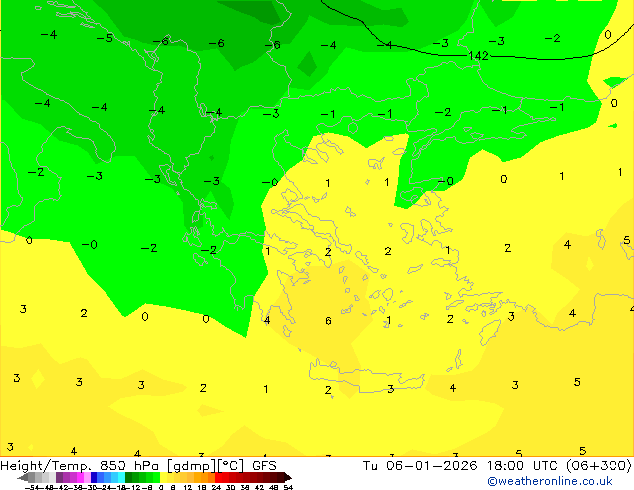Click the [gdmp] unit label

tap(191, 466)
